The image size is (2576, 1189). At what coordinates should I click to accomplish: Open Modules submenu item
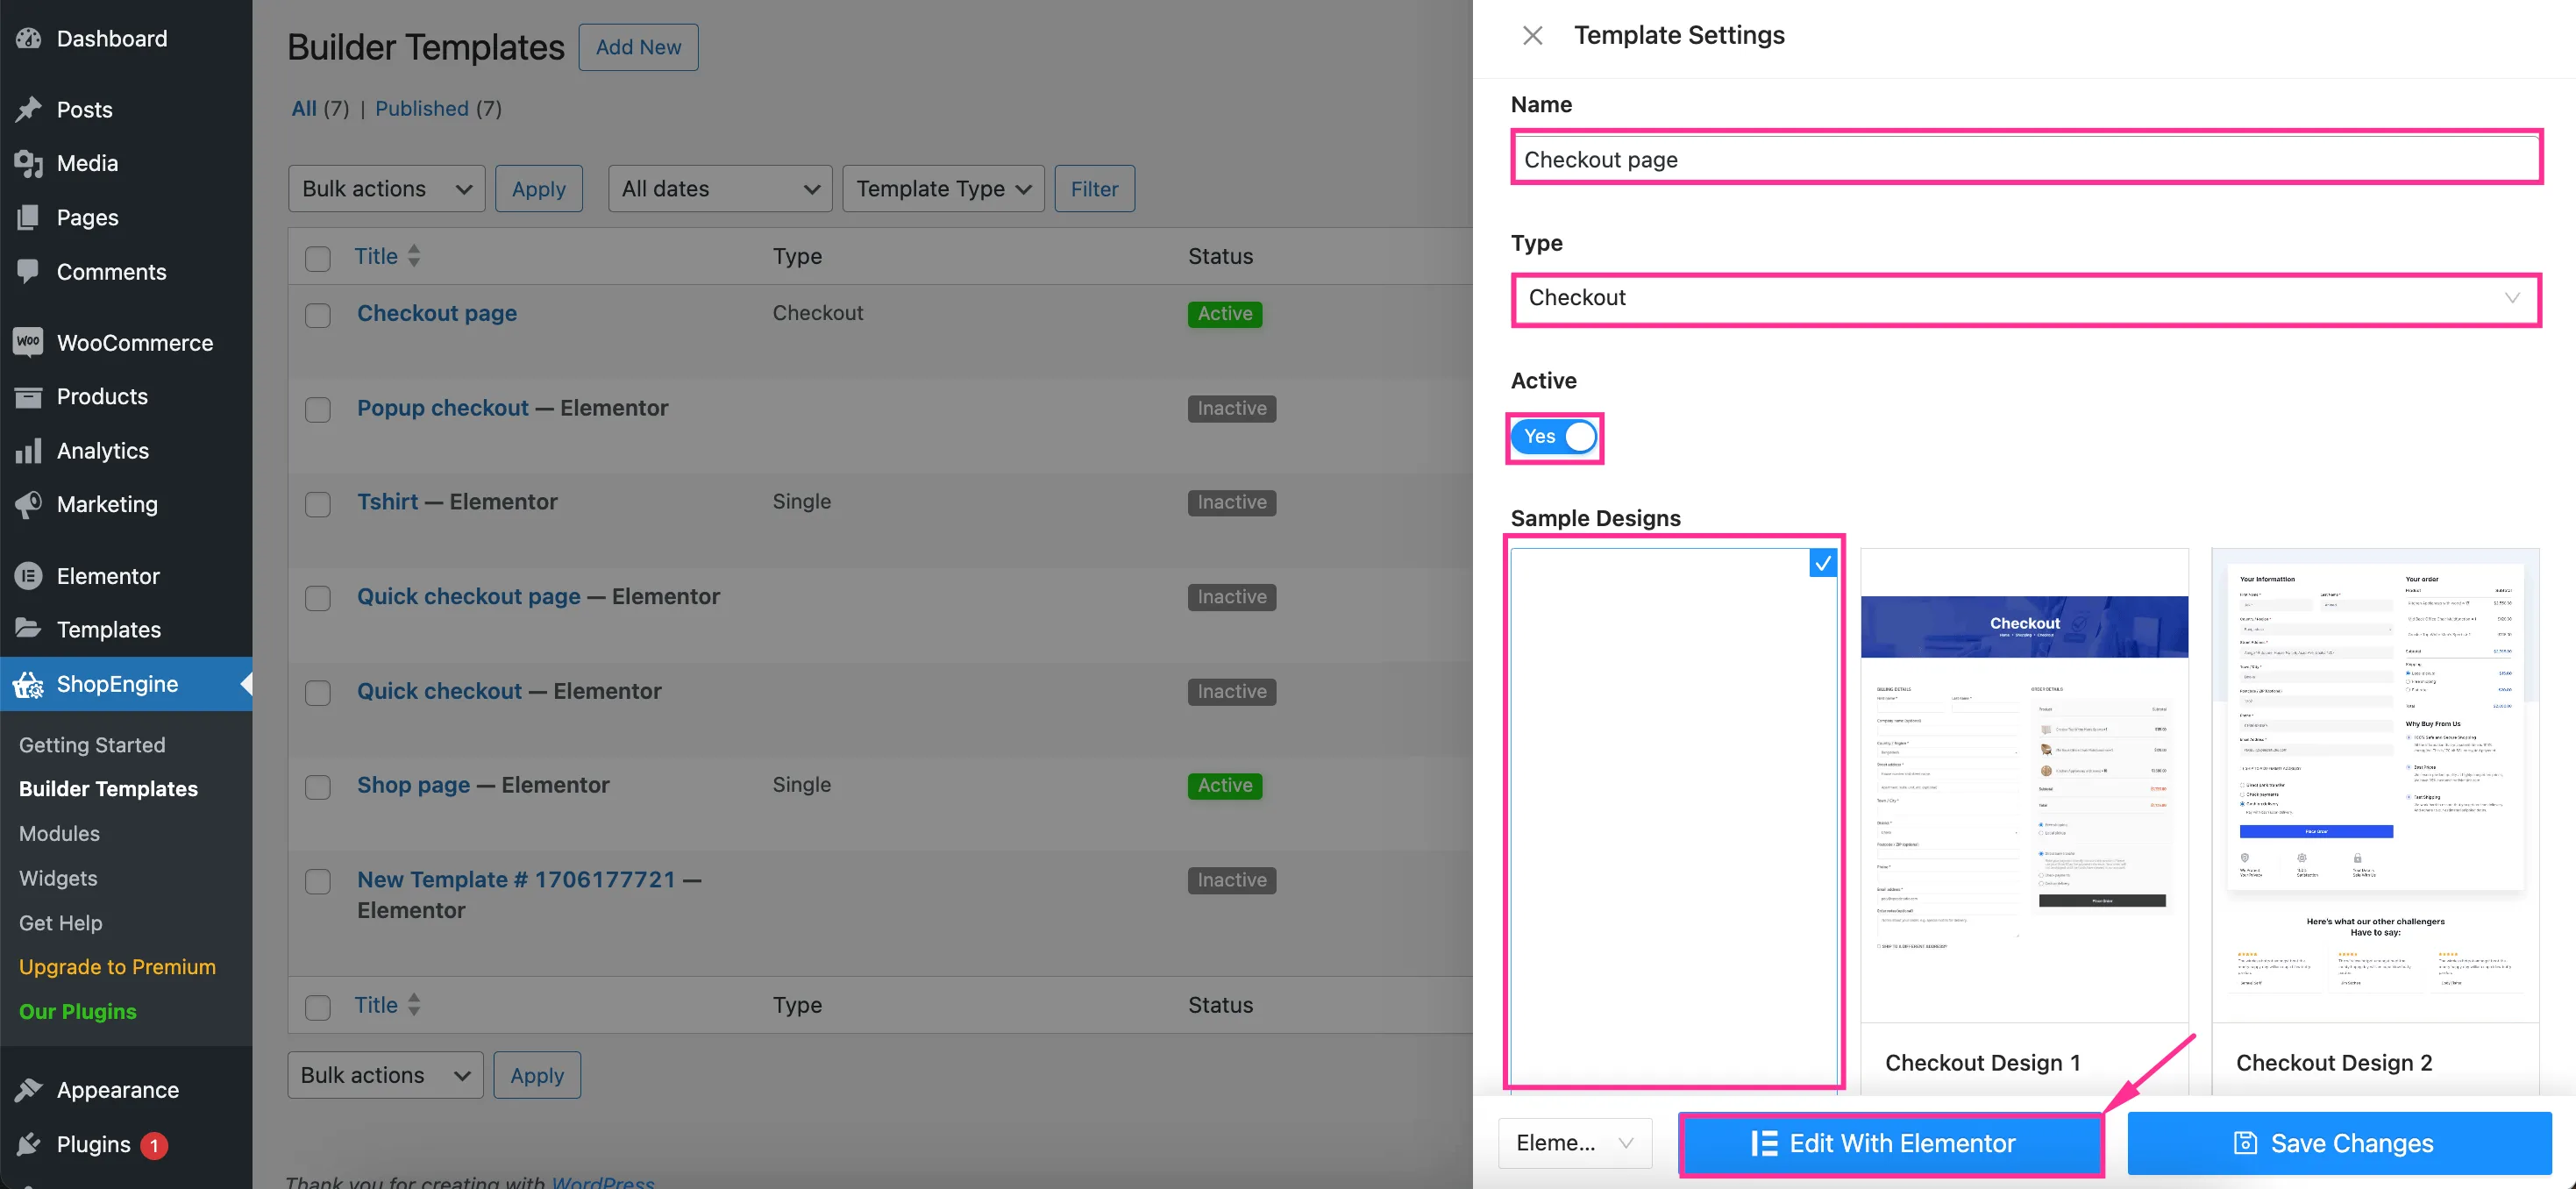point(59,833)
